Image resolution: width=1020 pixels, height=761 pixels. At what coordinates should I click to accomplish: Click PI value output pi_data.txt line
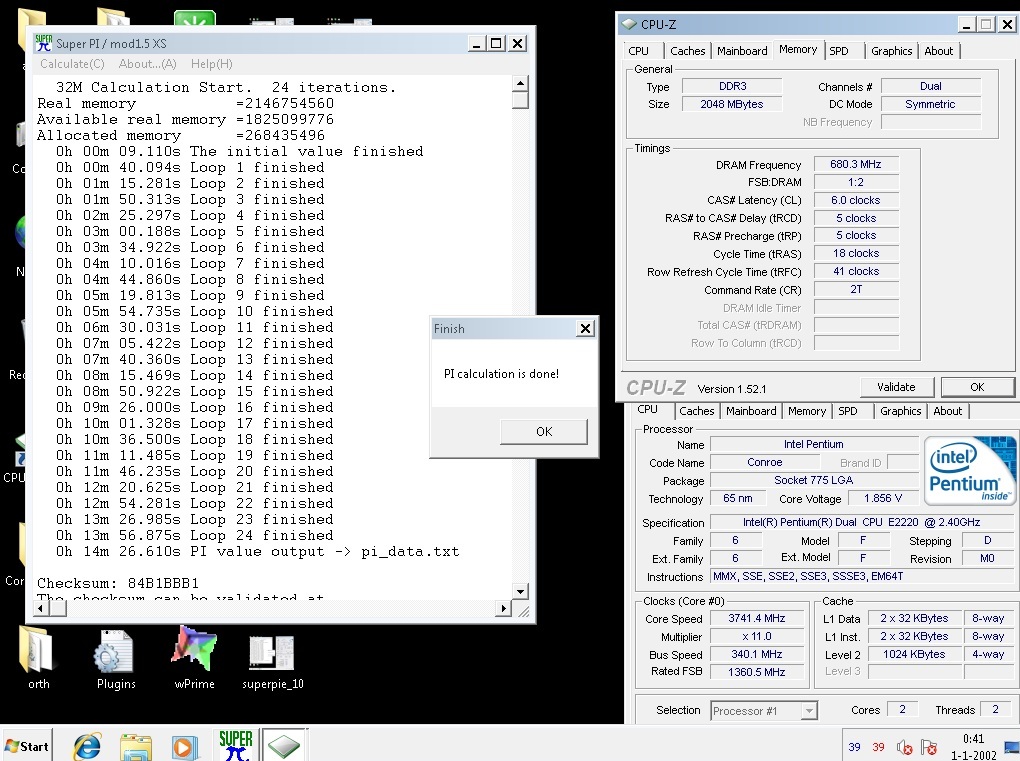click(x=258, y=552)
